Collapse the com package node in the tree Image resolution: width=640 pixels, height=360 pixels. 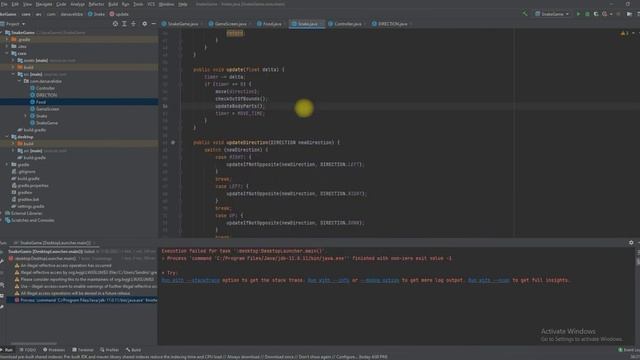[20, 81]
